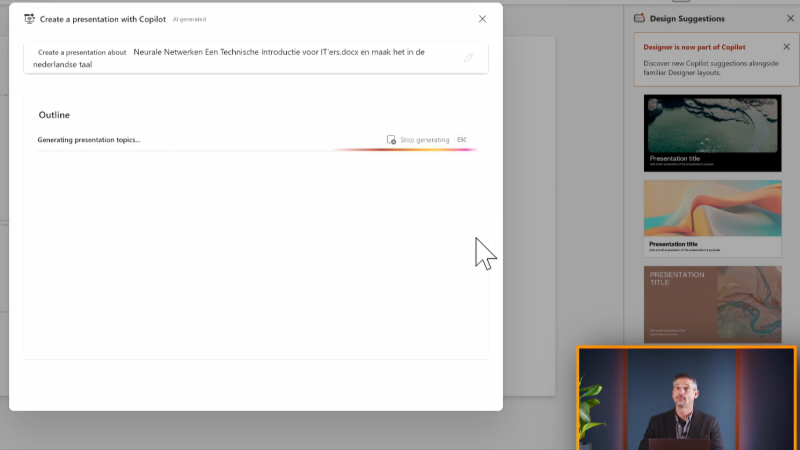
Task: Dismiss the Designer is now part of Copilot notice
Action: (786, 46)
